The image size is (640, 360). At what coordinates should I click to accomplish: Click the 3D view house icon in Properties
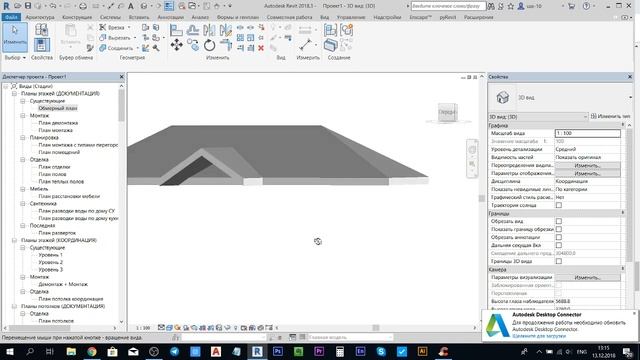click(x=502, y=98)
